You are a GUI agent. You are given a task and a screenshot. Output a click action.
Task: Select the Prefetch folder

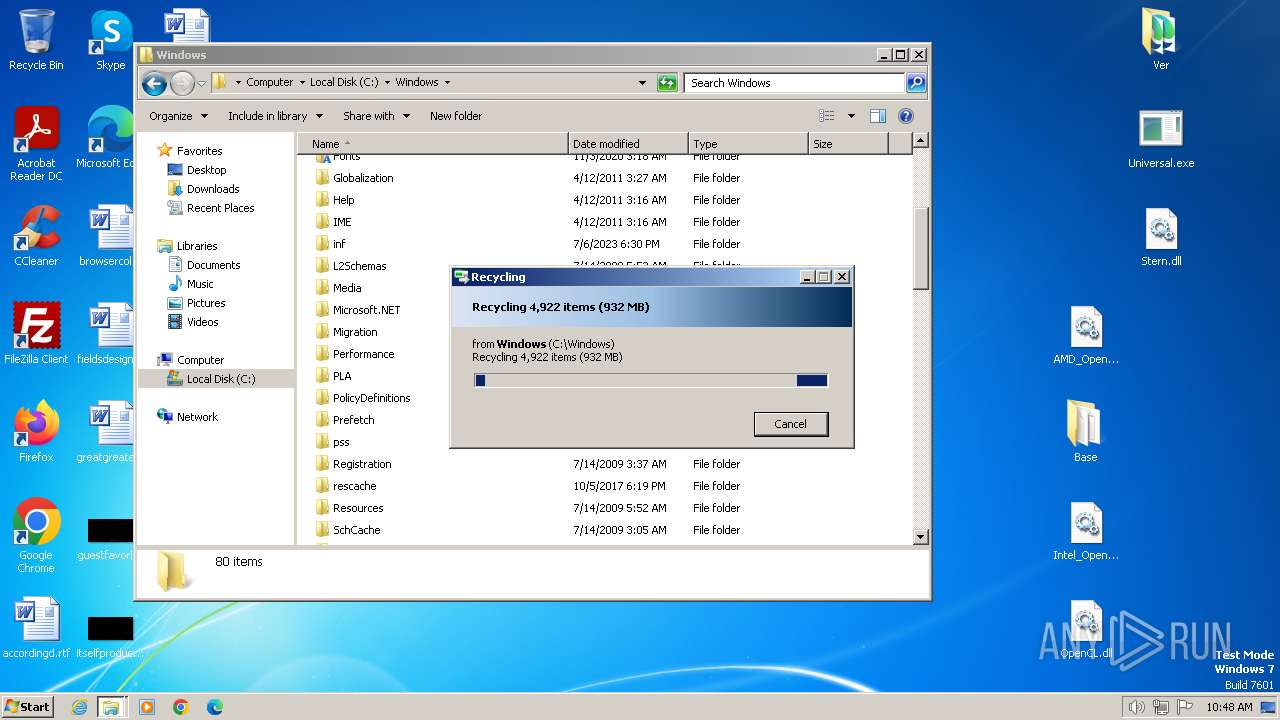click(353, 420)
